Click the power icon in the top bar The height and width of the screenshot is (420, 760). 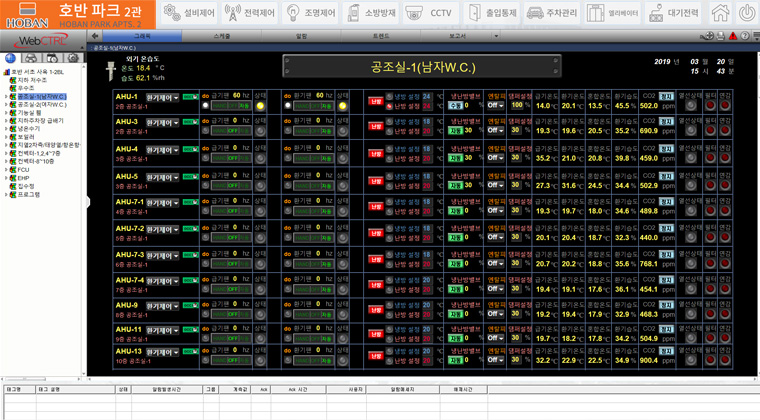pyautogui.click(x=747, y=13)
